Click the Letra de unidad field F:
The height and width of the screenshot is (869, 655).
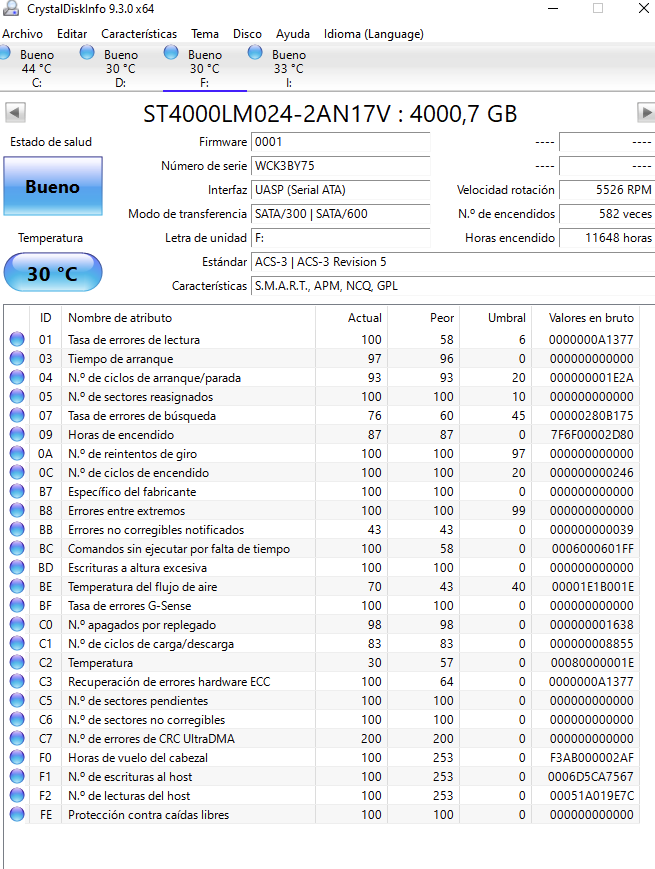[x=341, y=238]
